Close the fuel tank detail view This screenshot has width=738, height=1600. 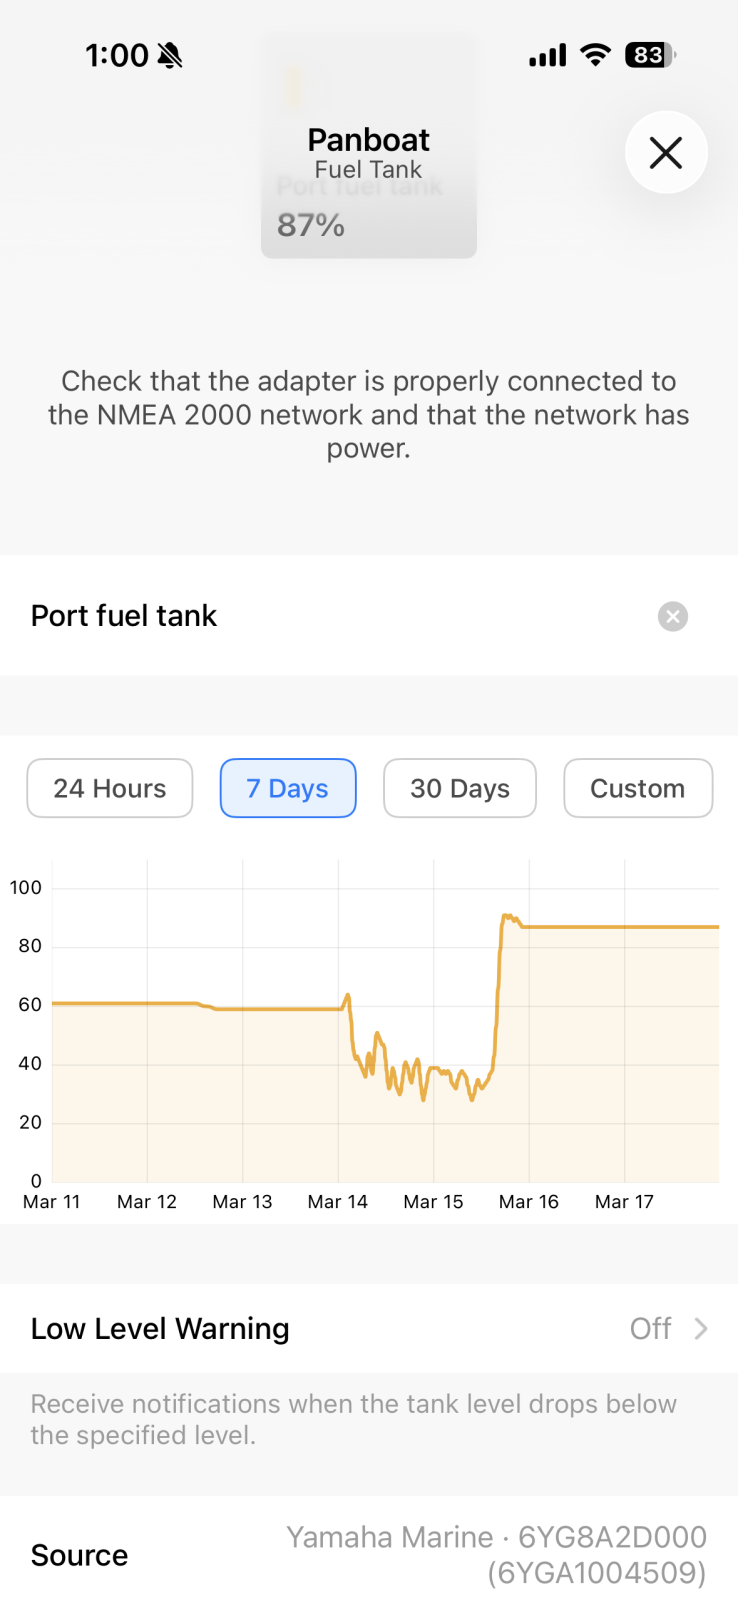click(x=666, y=153)
